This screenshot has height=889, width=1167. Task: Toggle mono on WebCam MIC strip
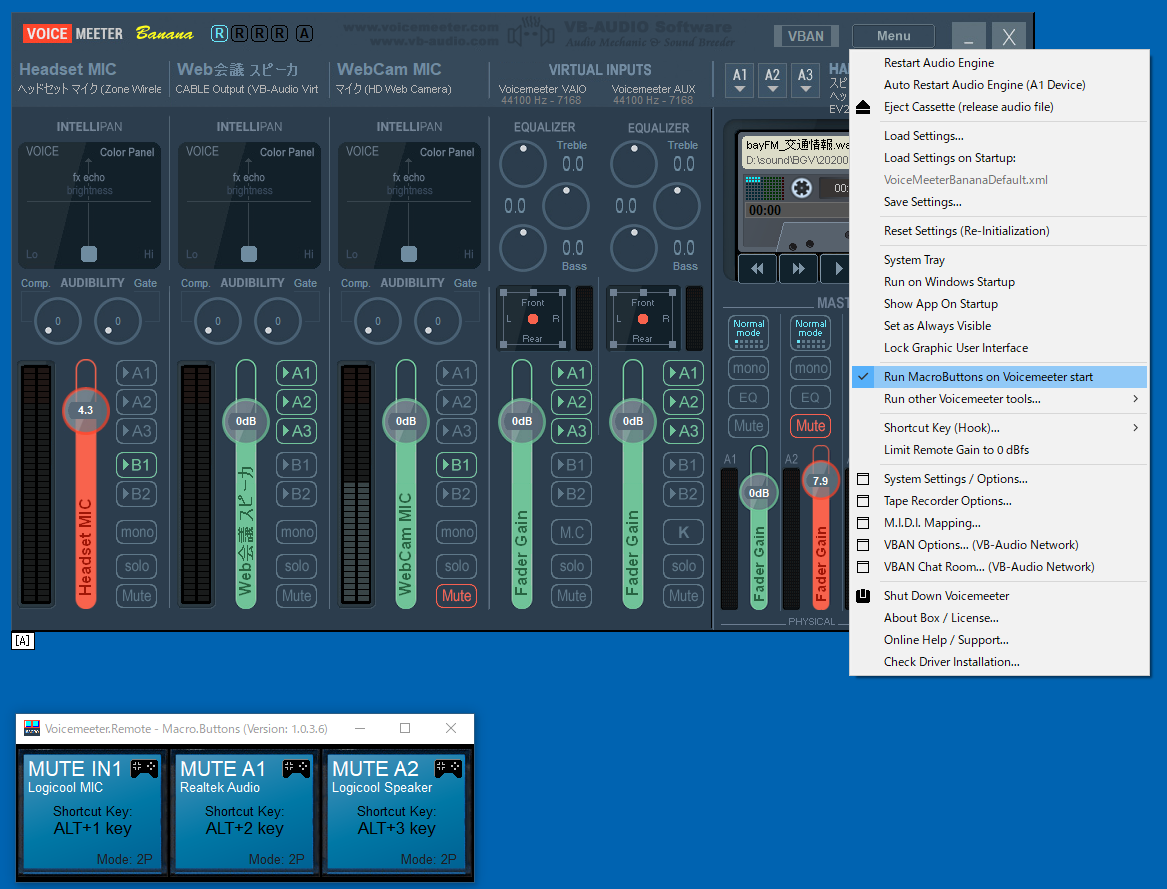pyautogui.click(x=457, y=532)
